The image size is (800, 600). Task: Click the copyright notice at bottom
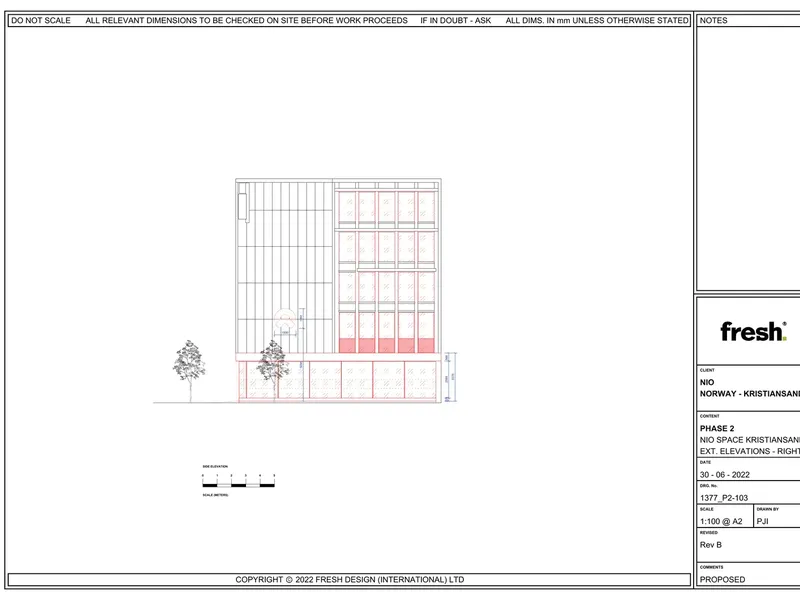349,580
